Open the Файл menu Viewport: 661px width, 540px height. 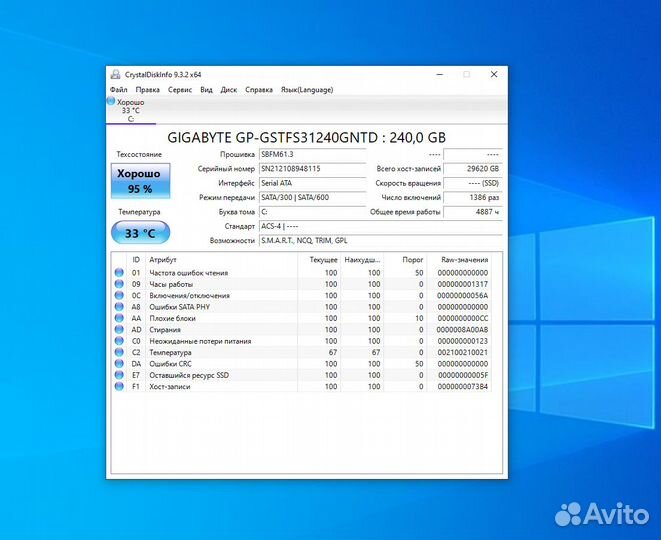point(118,89)
